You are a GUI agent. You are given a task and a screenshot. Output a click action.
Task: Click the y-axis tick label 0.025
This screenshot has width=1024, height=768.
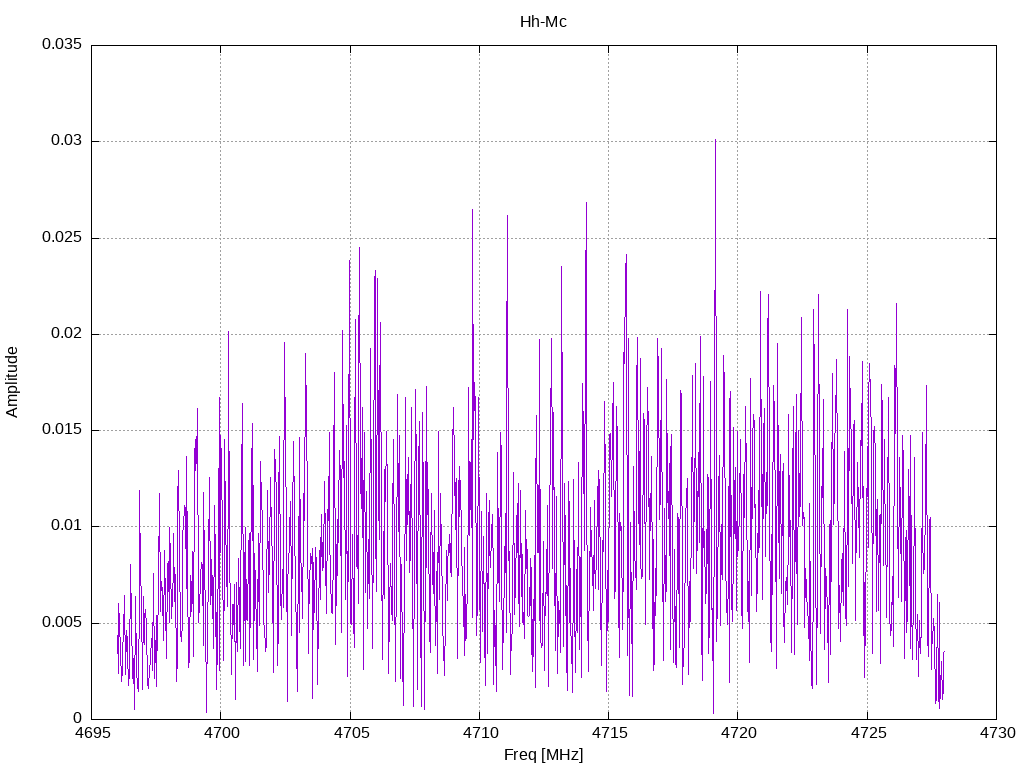62,237
